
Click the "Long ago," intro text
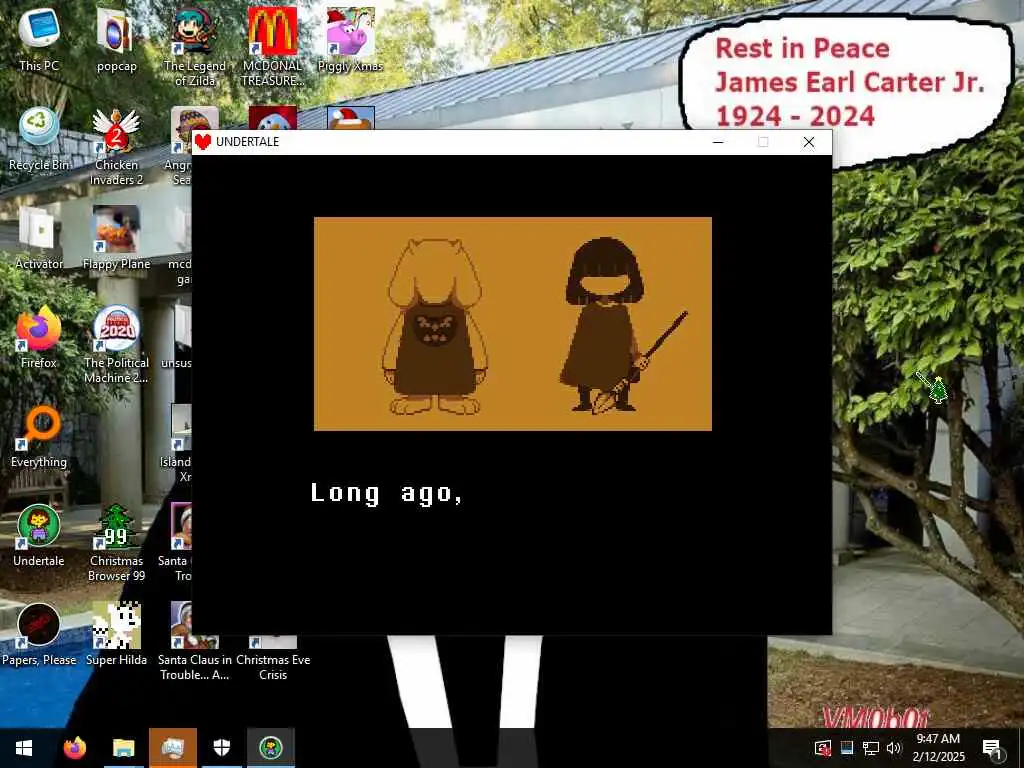click(x=387, y=493)
